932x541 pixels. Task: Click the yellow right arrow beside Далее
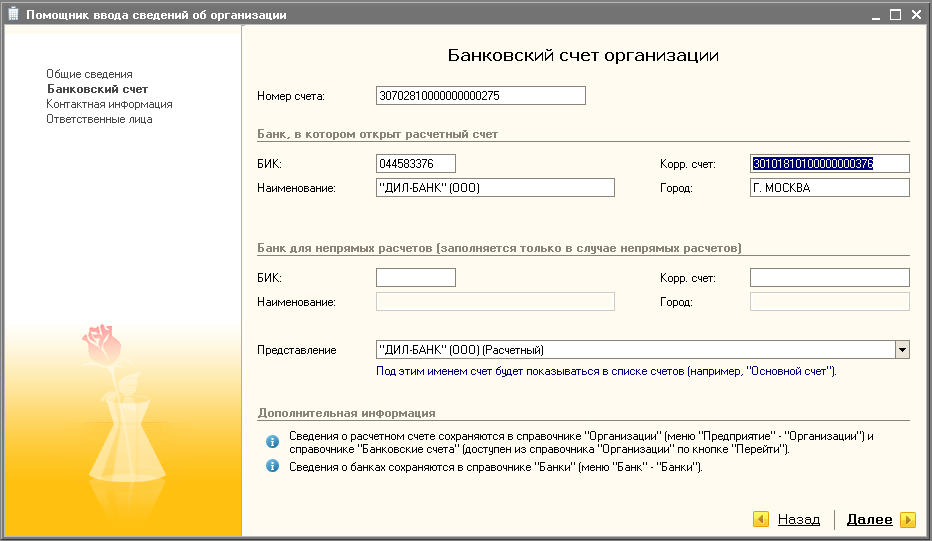click(907, 520)
